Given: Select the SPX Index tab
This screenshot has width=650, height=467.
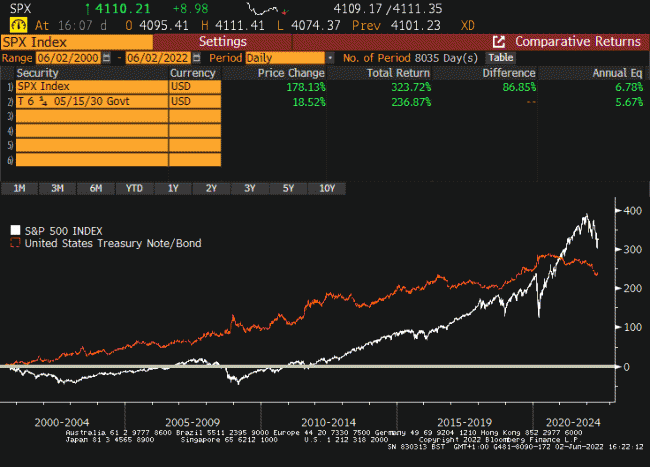Looking at the screenshot, I should [77, 42].
